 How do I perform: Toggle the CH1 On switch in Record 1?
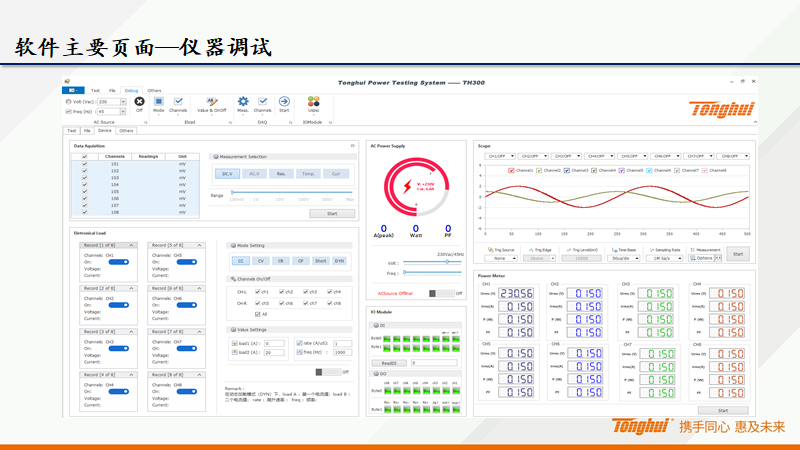[x=119, y=262]
